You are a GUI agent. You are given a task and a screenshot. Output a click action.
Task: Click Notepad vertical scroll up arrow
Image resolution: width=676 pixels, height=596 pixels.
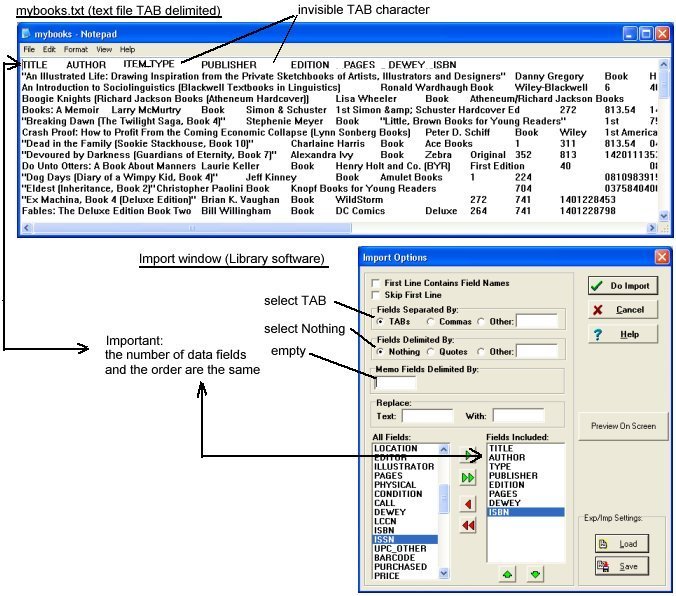coord(663,65)
